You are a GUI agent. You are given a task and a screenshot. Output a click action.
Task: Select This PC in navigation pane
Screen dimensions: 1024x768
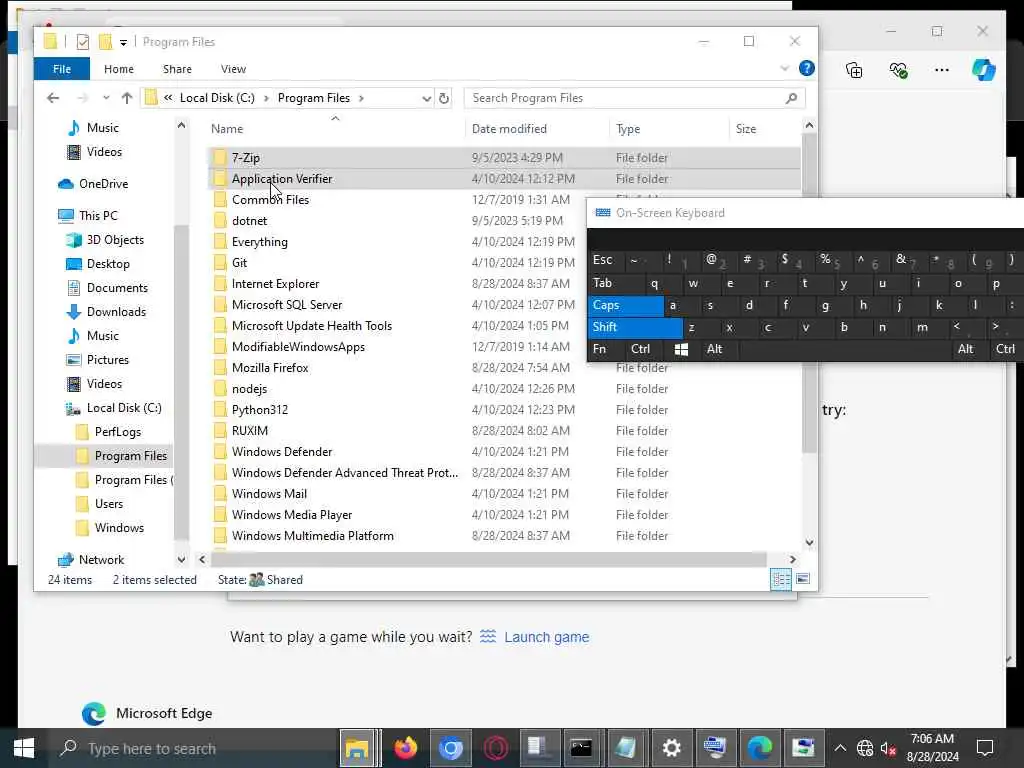[x=98, y=216]
